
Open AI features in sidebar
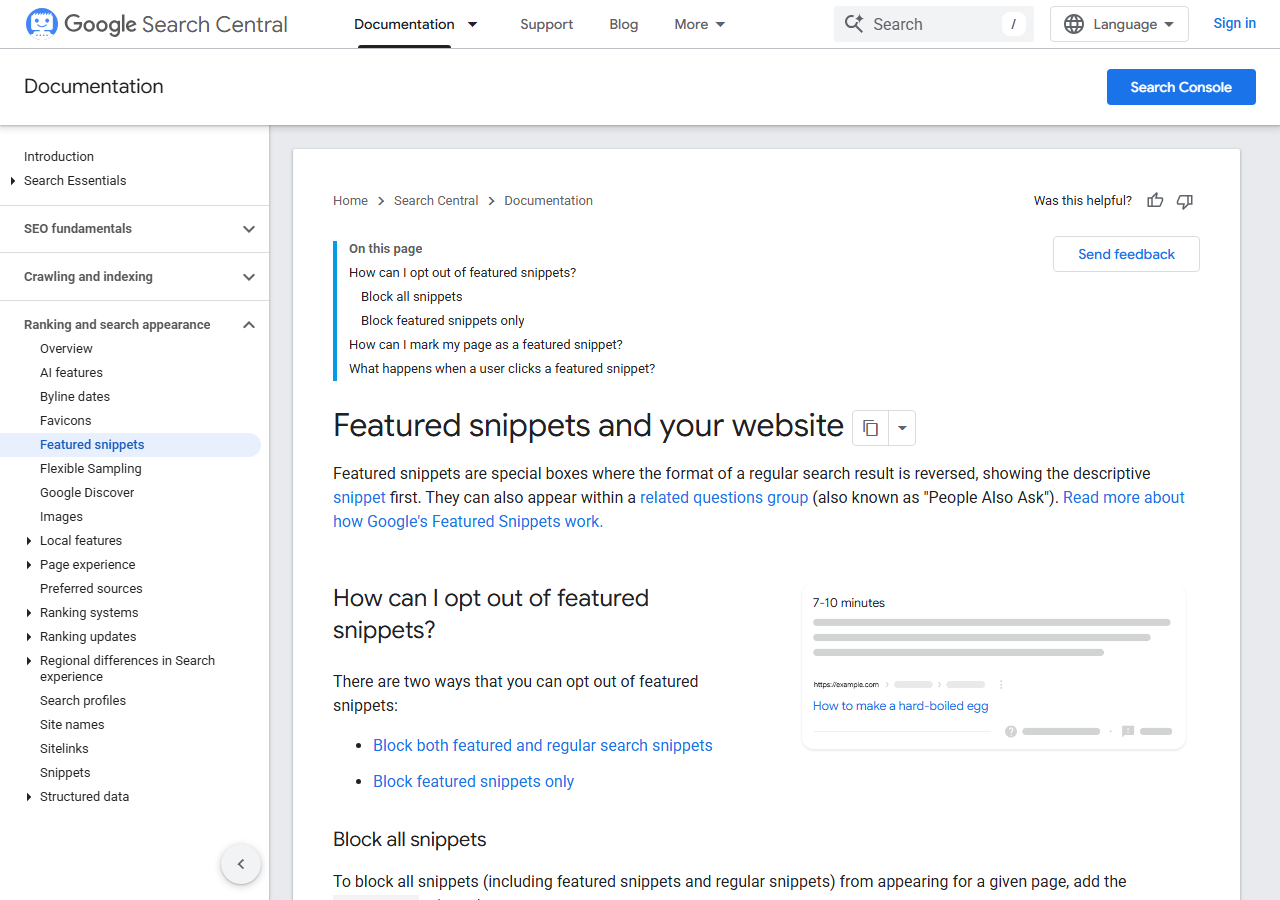[71, 373]
